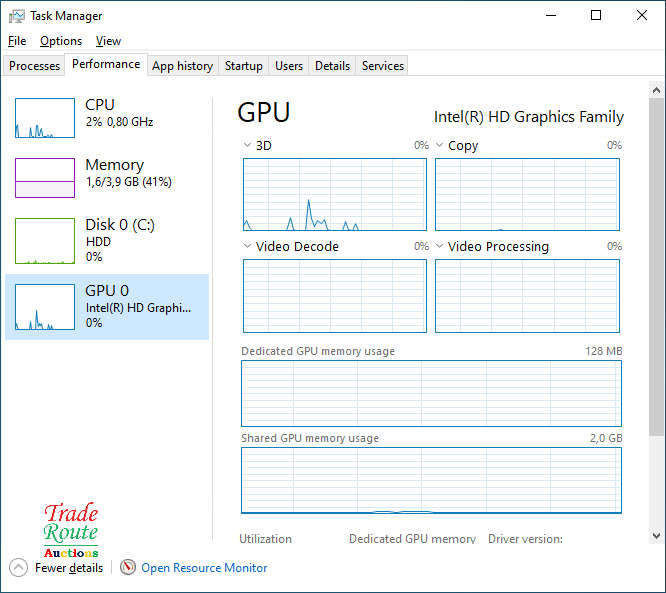Select the Memory usage graph thumbnail

(45, 178)
